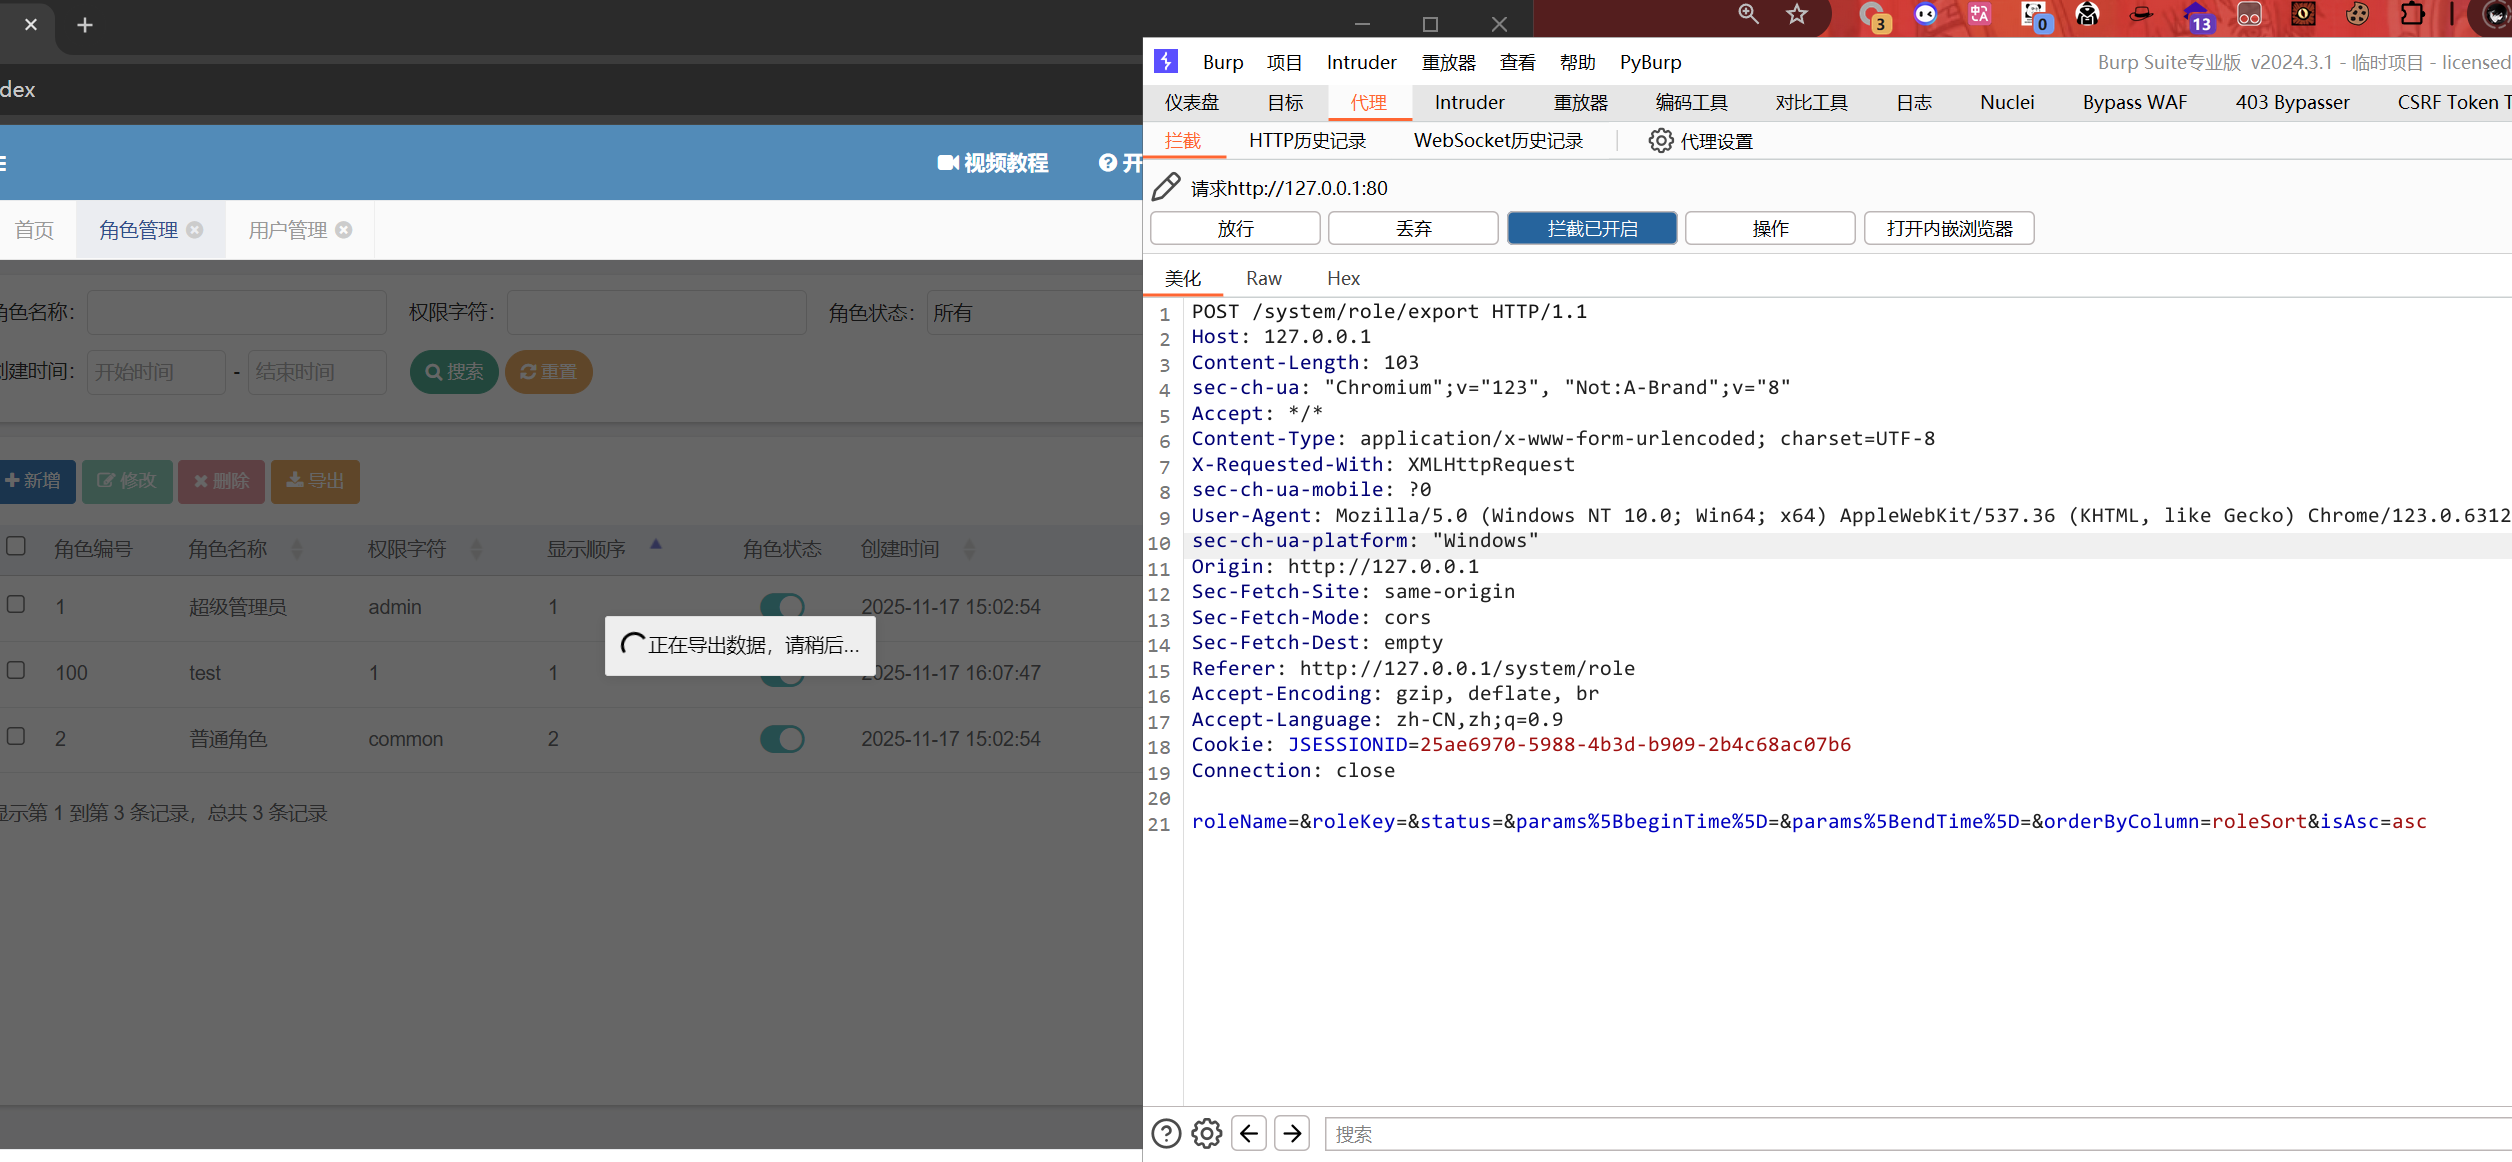Sort by 创建时间 column arrows

[968, 549]
